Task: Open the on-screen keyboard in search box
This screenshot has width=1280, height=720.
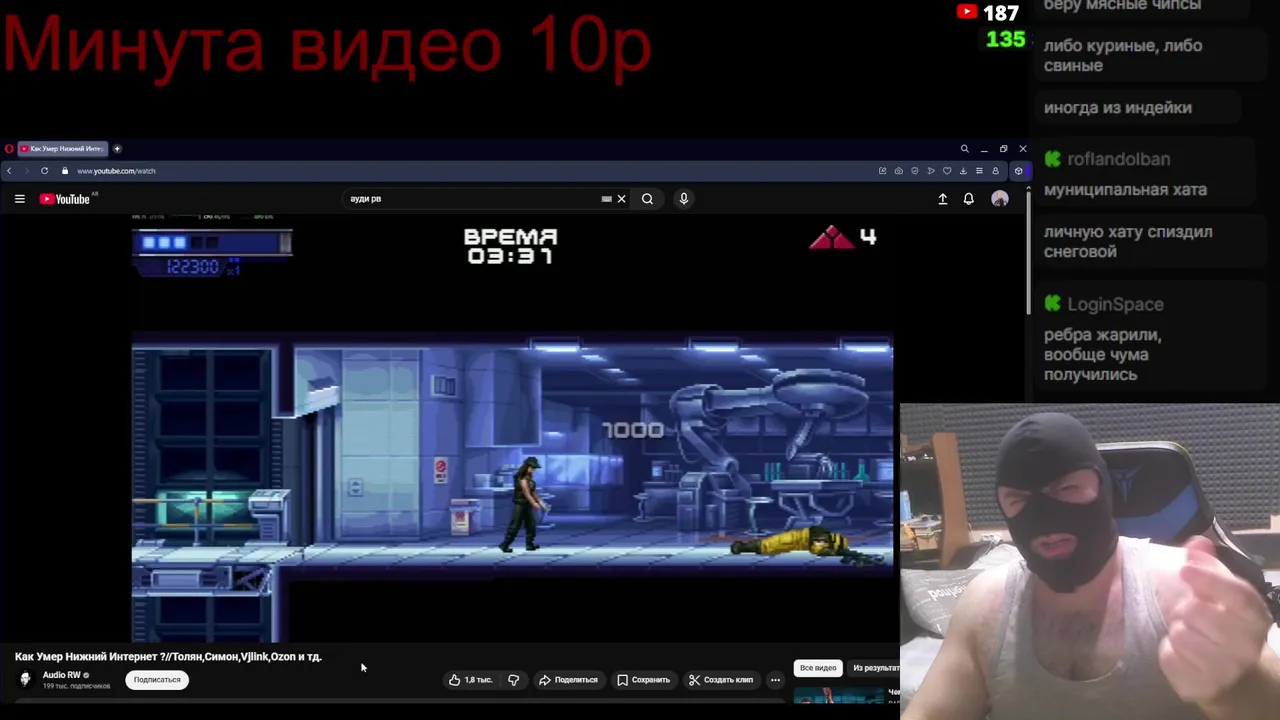Action: point(606,199)
